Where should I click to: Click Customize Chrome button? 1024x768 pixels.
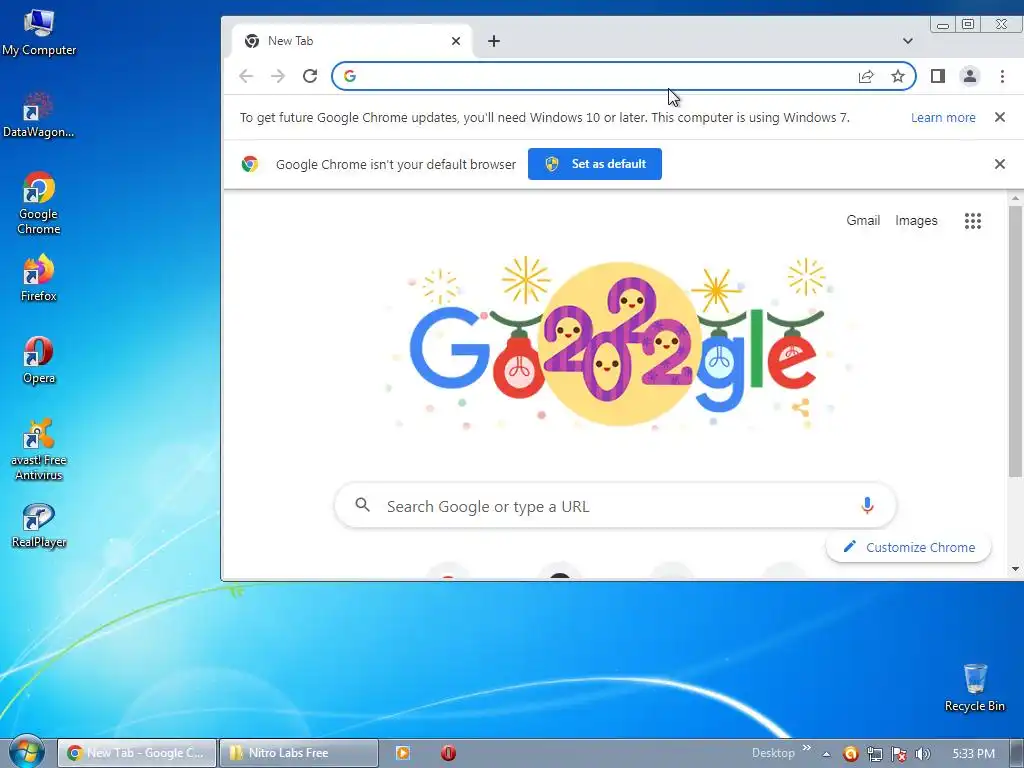coord(908,547)
